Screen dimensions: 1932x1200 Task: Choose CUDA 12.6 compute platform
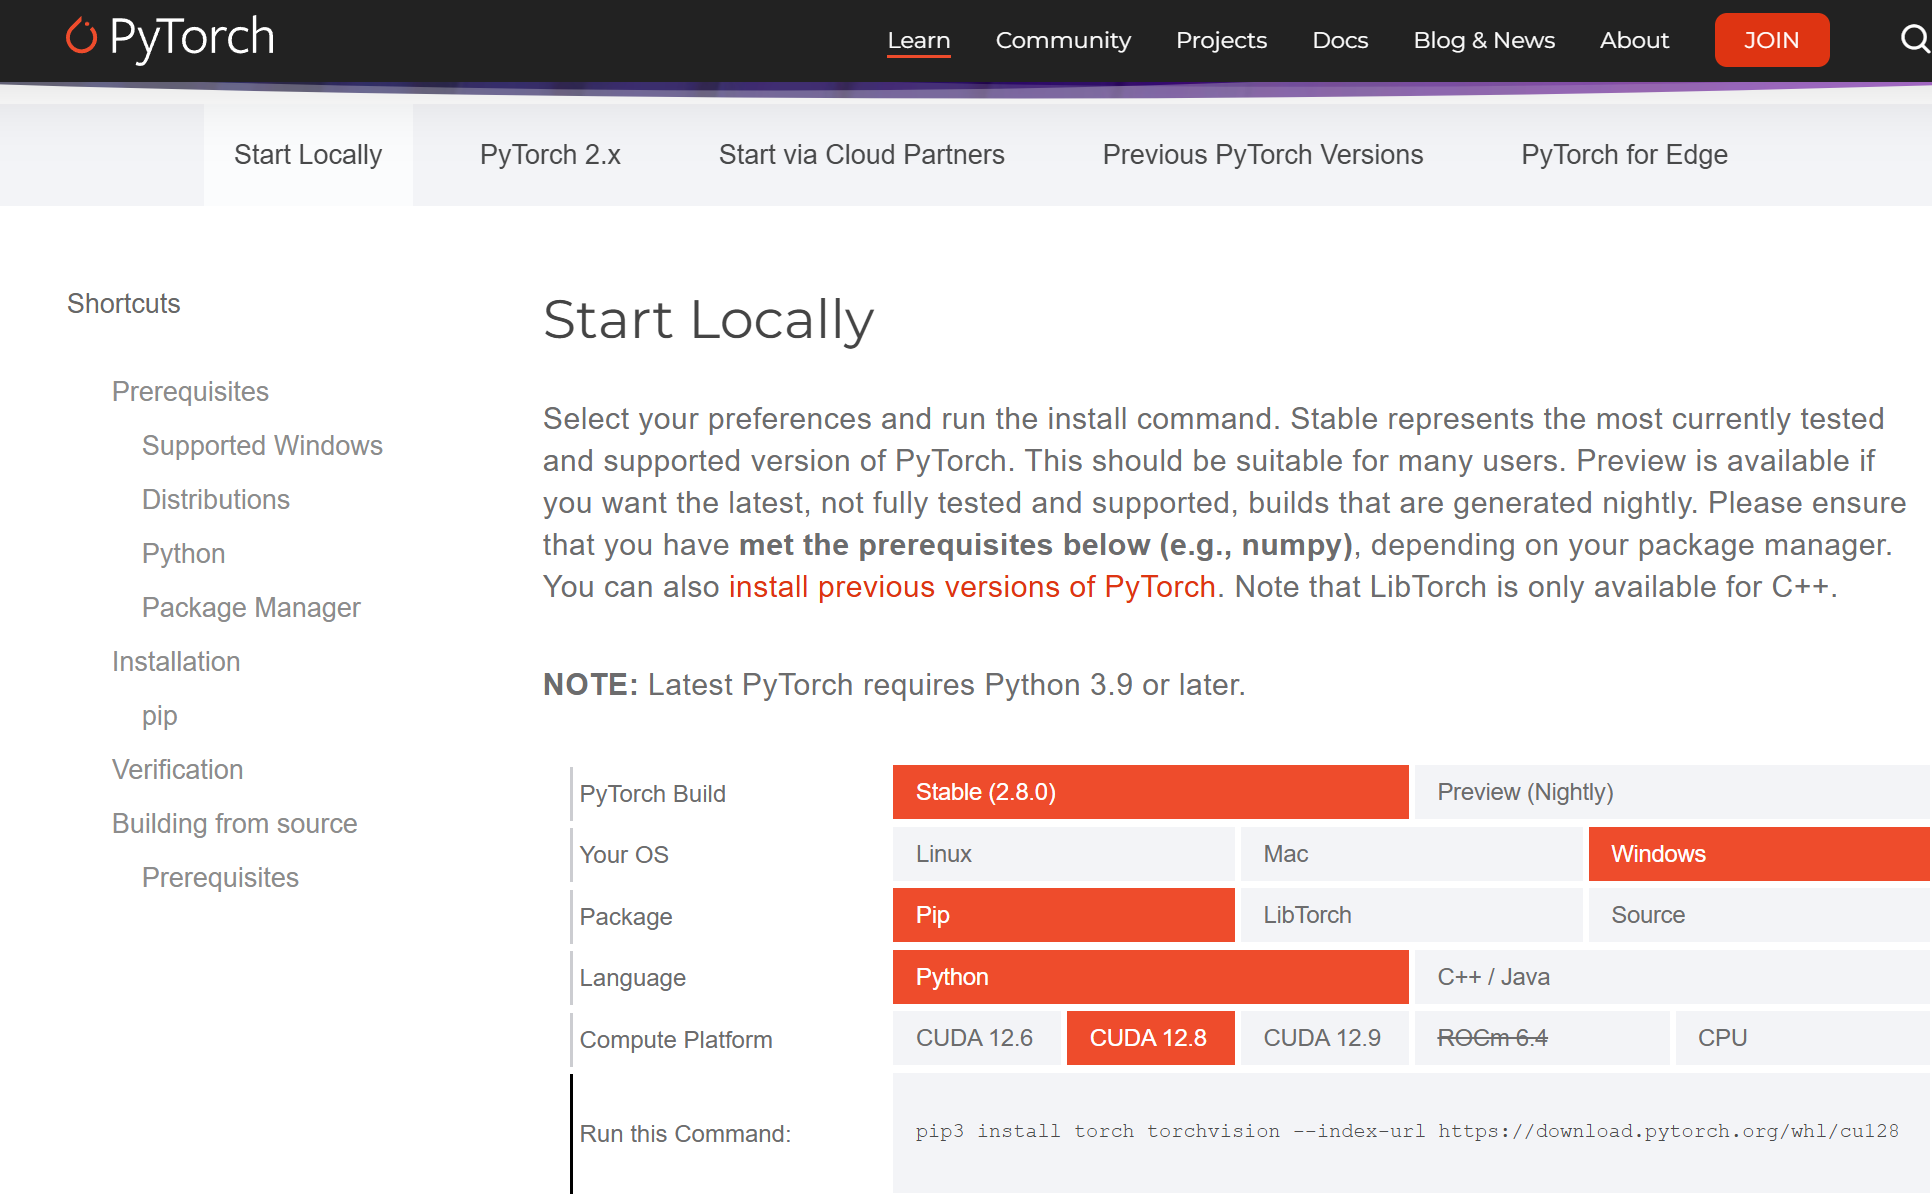(975, 1038)
